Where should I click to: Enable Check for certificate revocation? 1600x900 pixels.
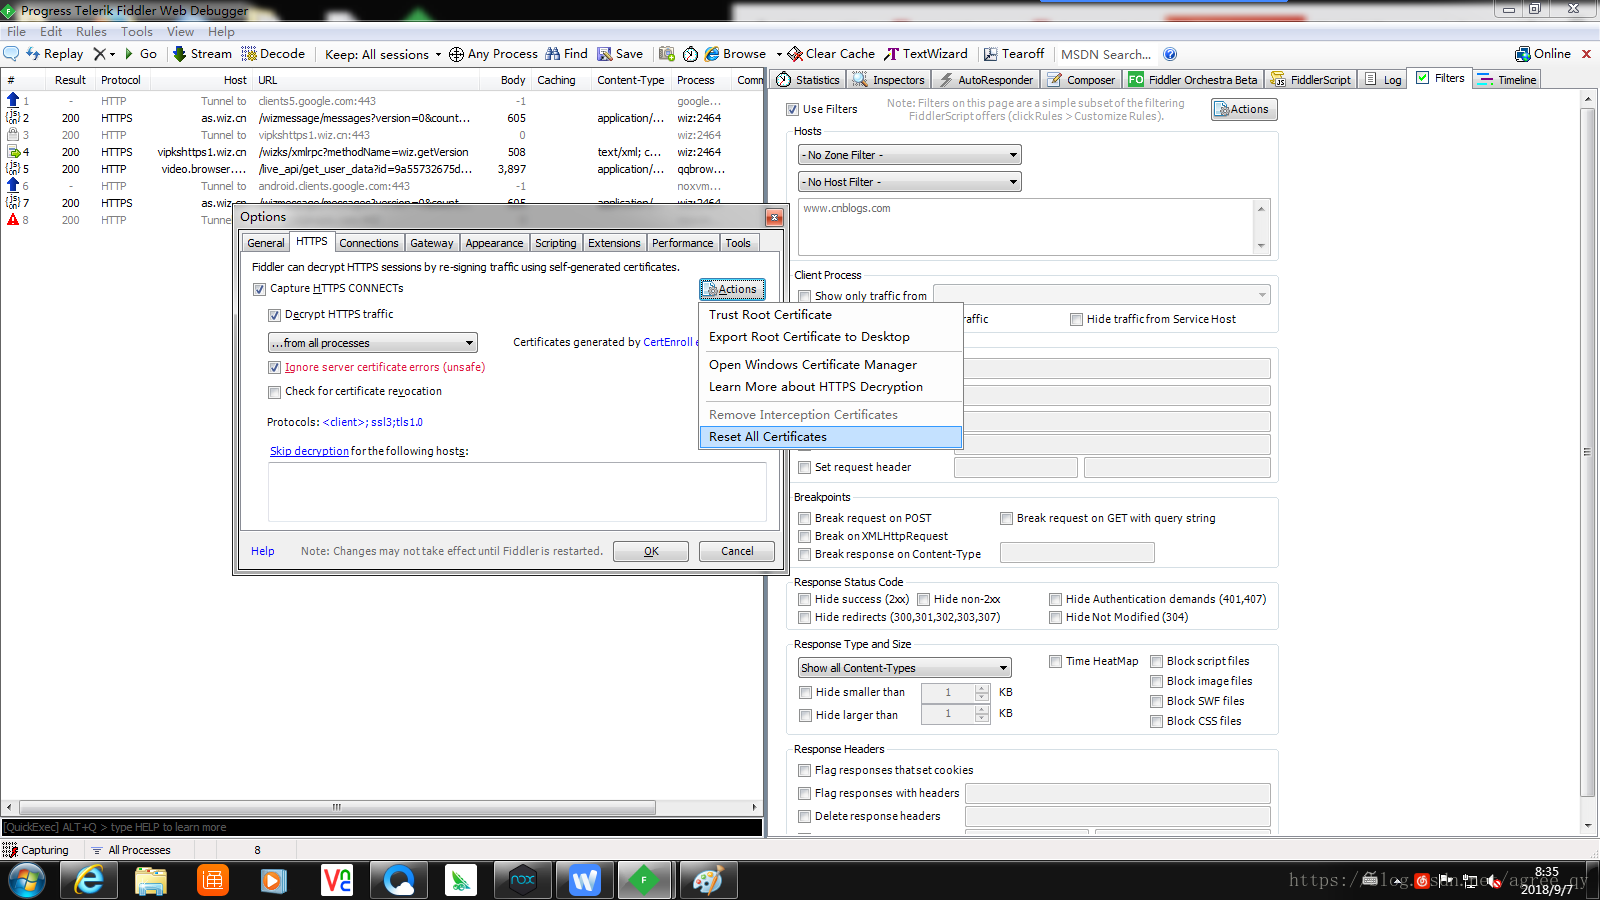click(x=274, y=392)
